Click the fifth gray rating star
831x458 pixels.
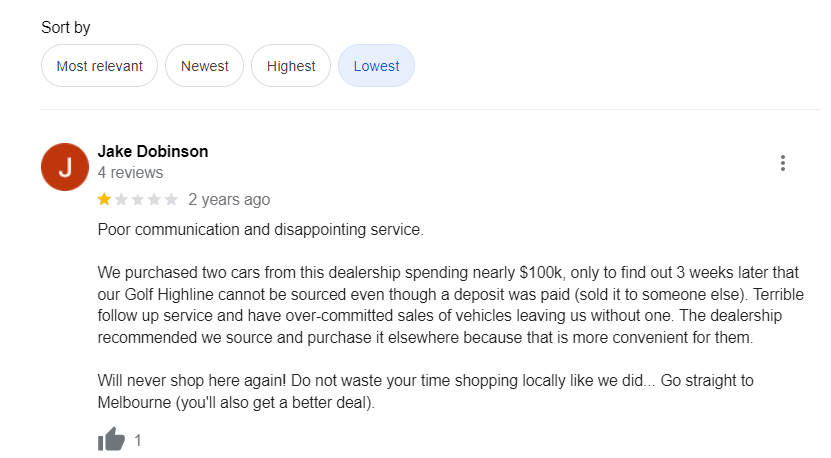tap(171, 199)
